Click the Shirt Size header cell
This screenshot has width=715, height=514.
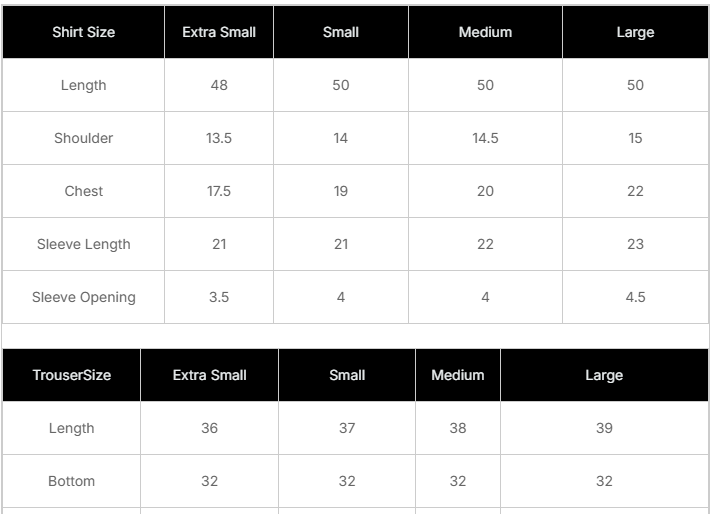click(x=83, y=32)
